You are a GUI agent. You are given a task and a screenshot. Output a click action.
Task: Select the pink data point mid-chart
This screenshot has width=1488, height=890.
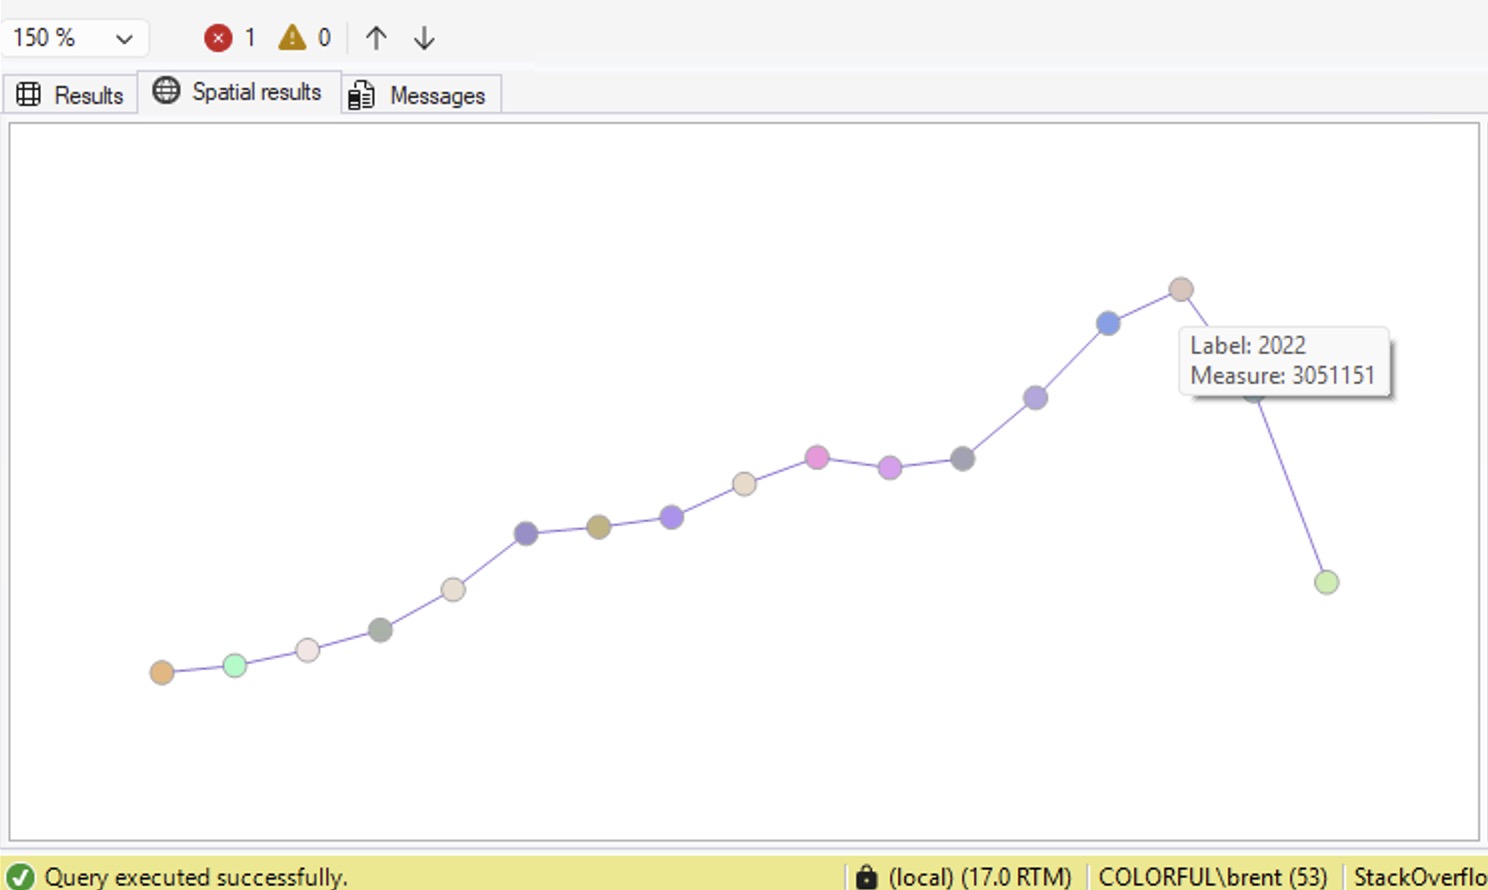(x=817, y=457)
